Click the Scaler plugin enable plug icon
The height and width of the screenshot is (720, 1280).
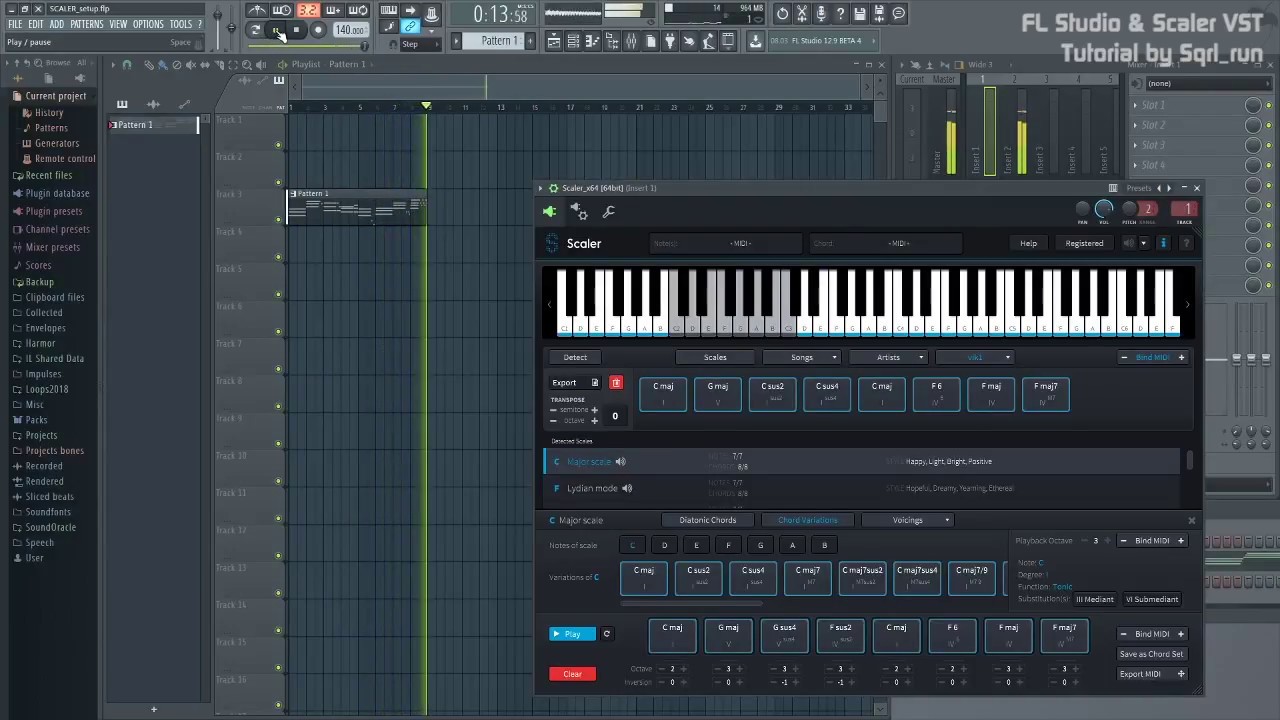(549, 212)
